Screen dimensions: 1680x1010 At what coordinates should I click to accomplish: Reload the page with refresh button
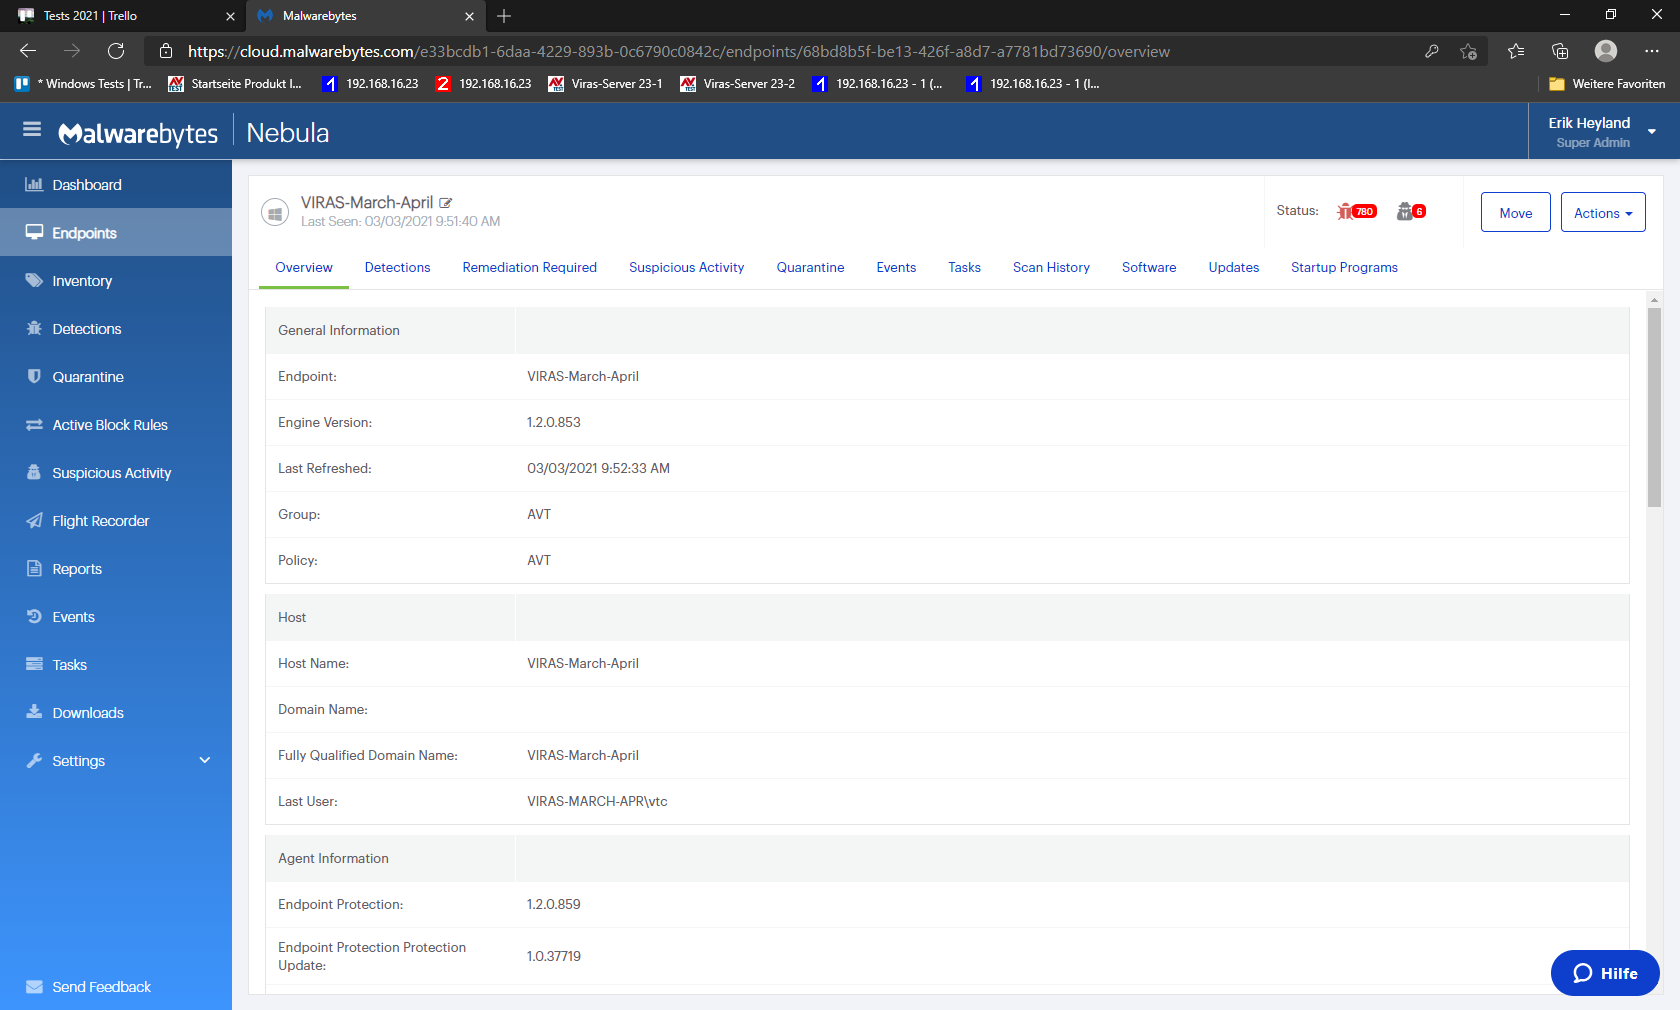(116, 51)
